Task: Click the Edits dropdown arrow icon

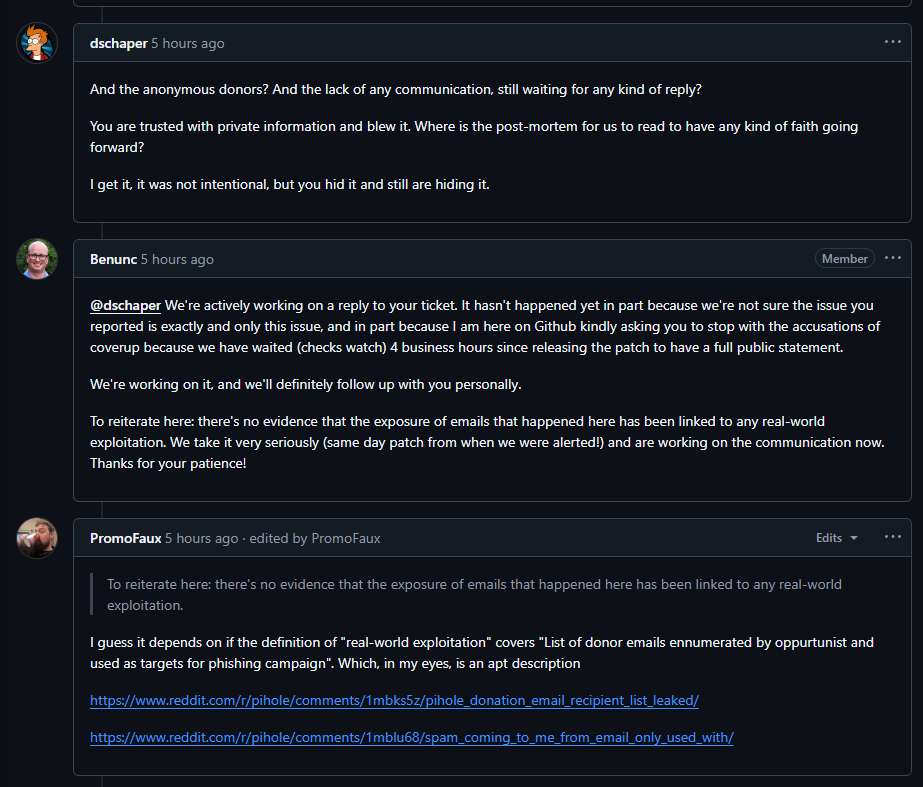Action: coord(854,538)
